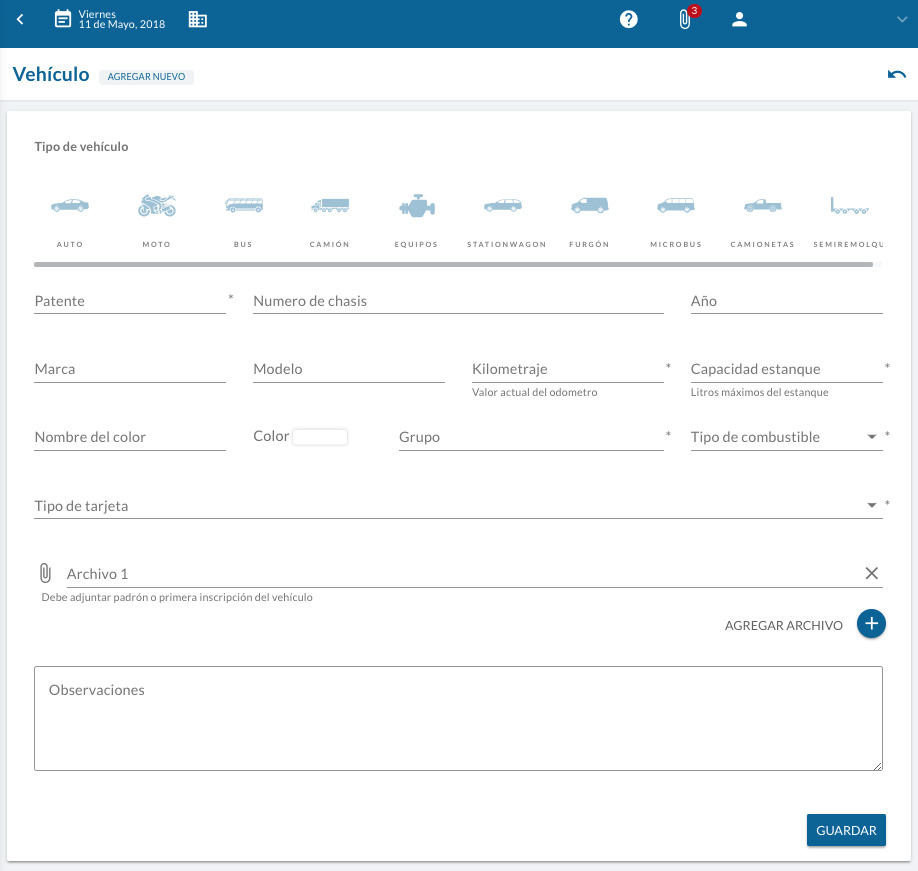Click the 'Tipo de vehículo' heading
918x871 pixels.
click(x=81, y=147)
